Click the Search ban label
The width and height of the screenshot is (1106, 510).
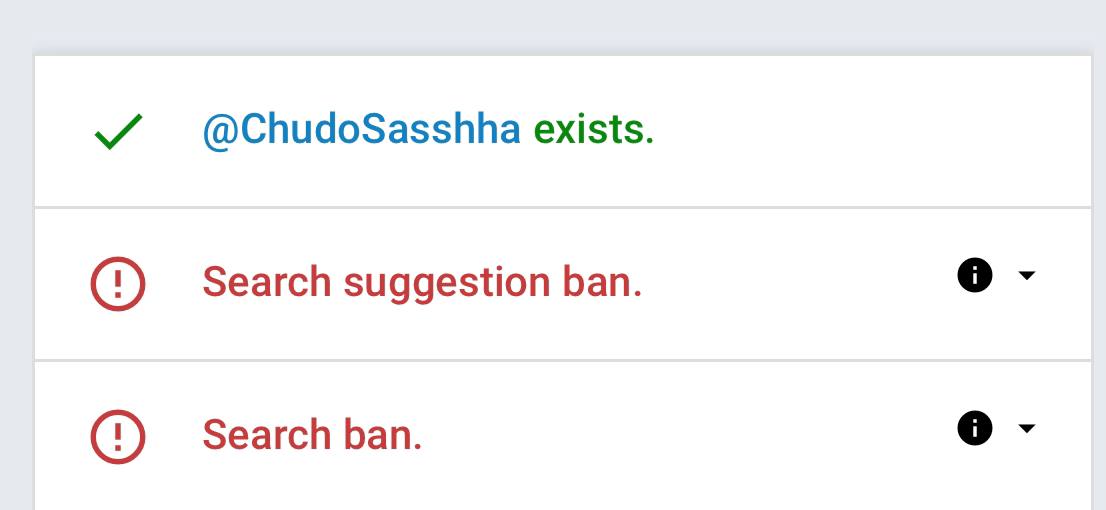(x=312, y=435)
